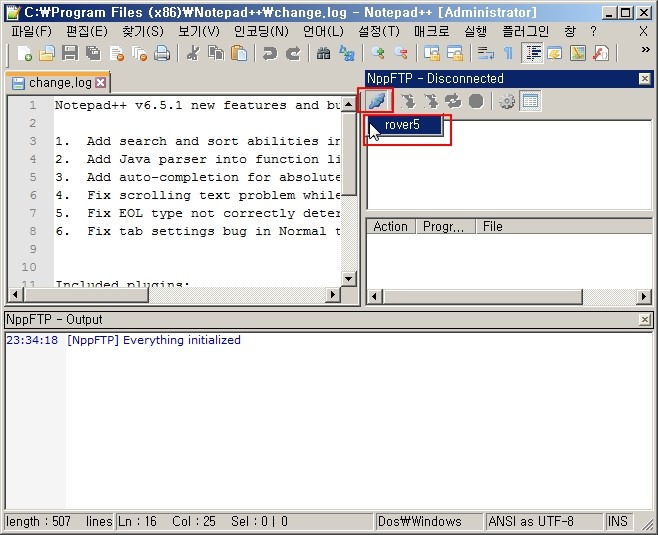Click the Undo arrow icon
The height and width of the screenshot is (535, 658).
(x=269, y=53)
